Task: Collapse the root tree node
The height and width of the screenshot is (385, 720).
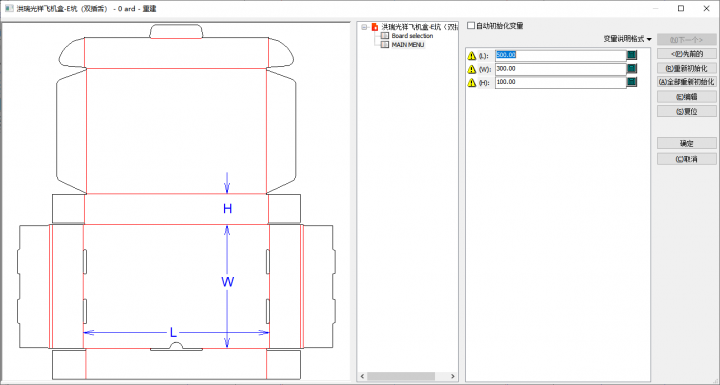Action: (364, 27)
